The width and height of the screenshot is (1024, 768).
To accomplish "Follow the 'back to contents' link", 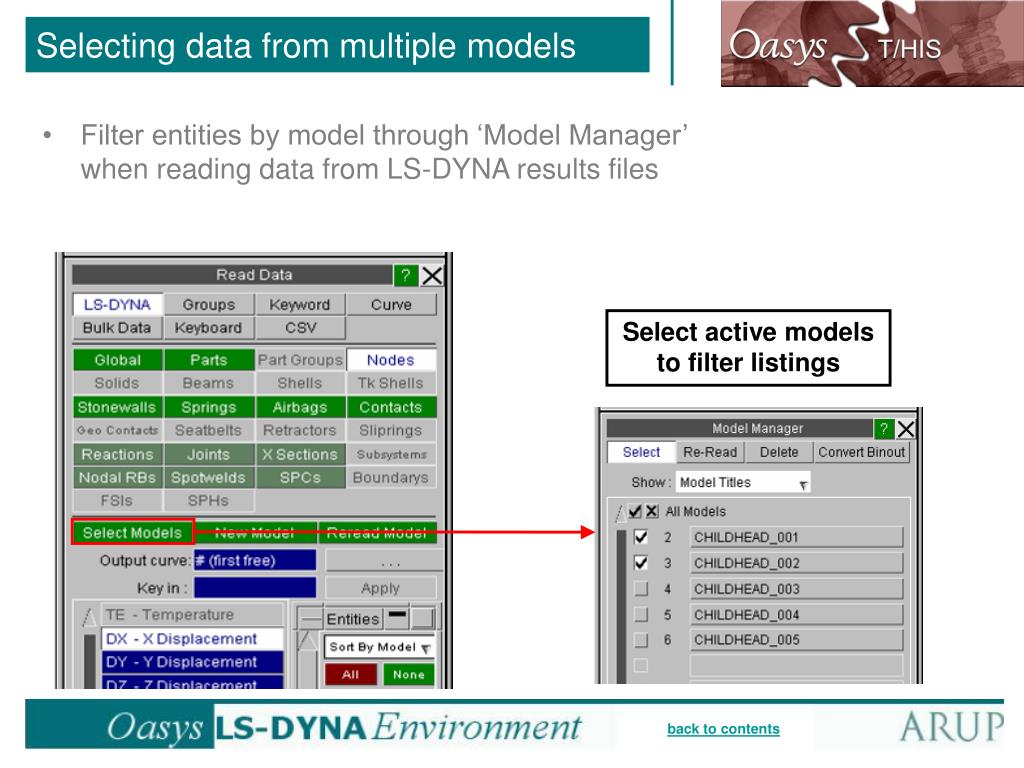I will click(723, 729).
